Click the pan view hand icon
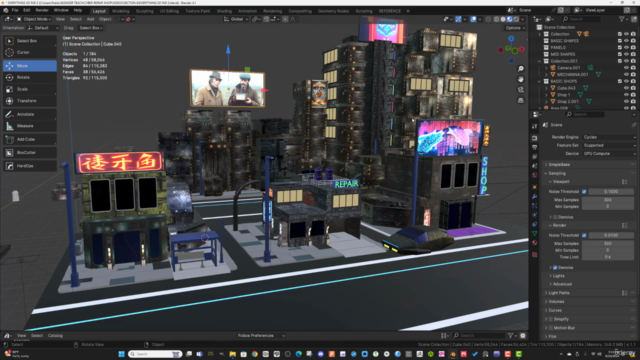The height and width of the screenshot is (360, 640). [x=521, y=79]
